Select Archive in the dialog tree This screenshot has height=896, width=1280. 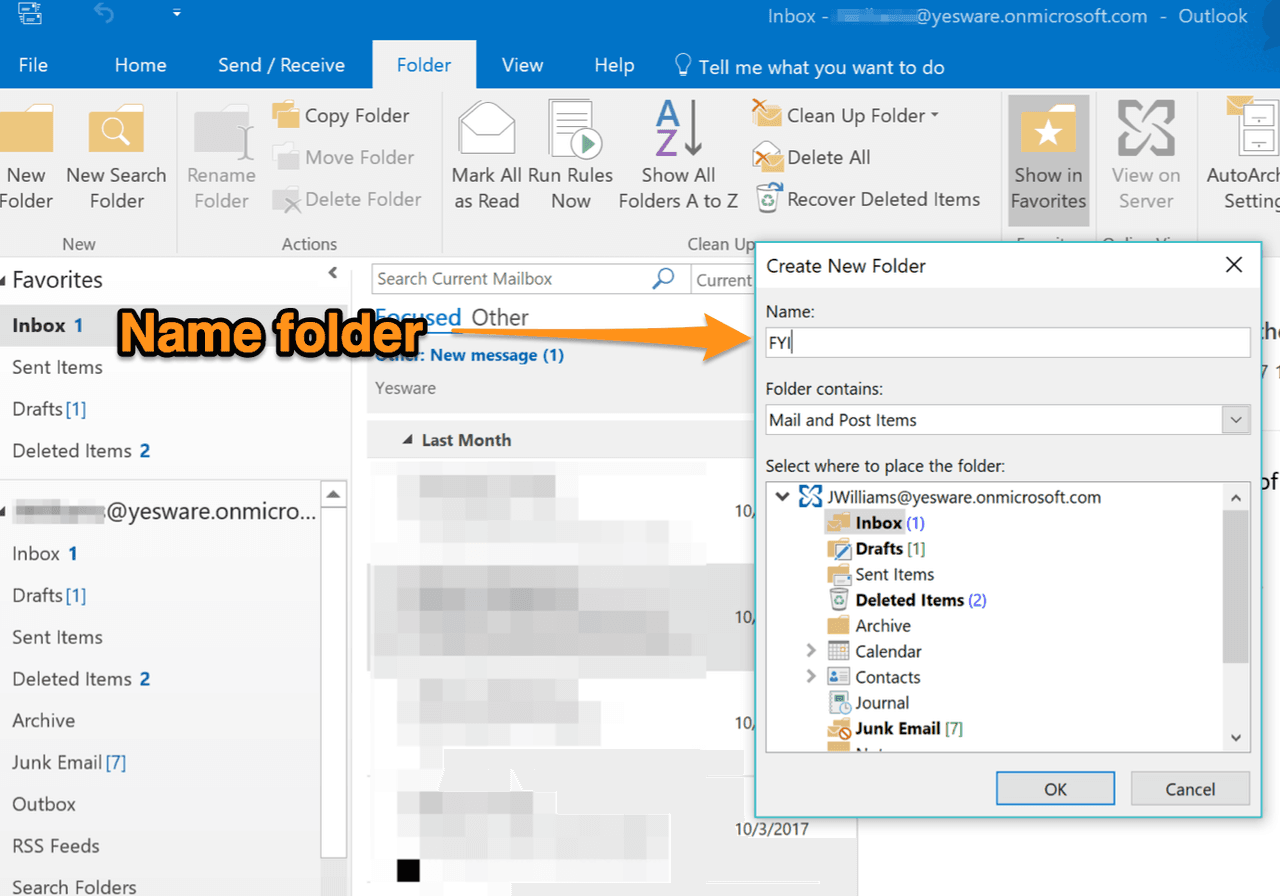[x=868, y=626]
